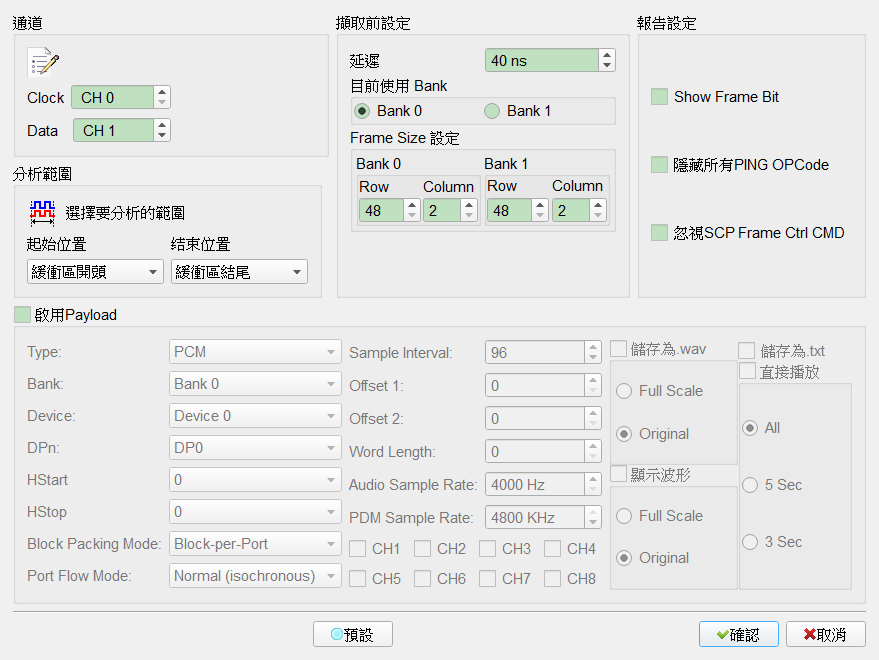This screenshot has height=660, width=879.
Task: Click the Clock channel CH 0 field
Action: (x=112, y=98)
